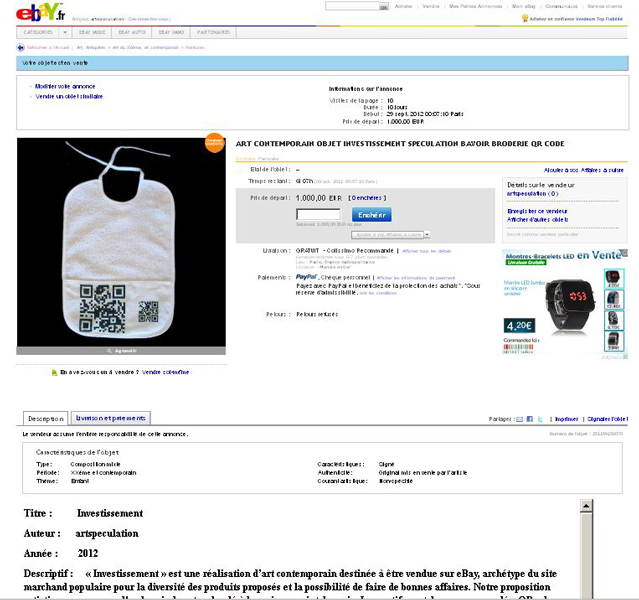Click the bid amount input field
The height and width of the screenshot is (600, 639).
click(x=318, y=214)
